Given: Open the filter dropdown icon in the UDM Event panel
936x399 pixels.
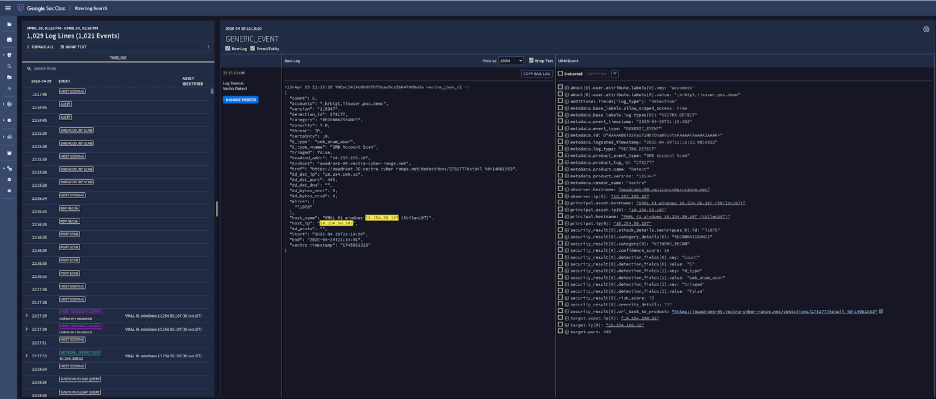Looking at the screenshot, I should pyautogui.click(x=615, y=73).
